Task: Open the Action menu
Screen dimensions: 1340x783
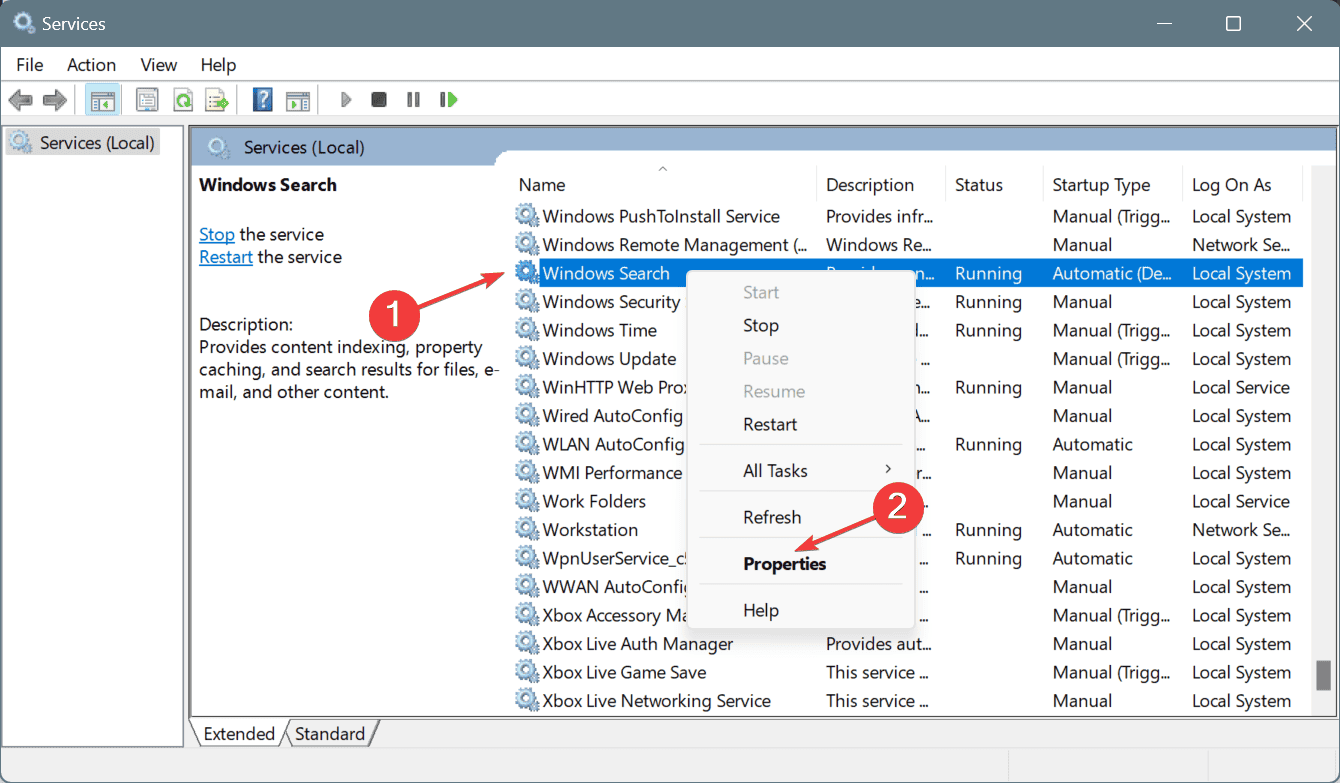Action: tap(91, 64)
